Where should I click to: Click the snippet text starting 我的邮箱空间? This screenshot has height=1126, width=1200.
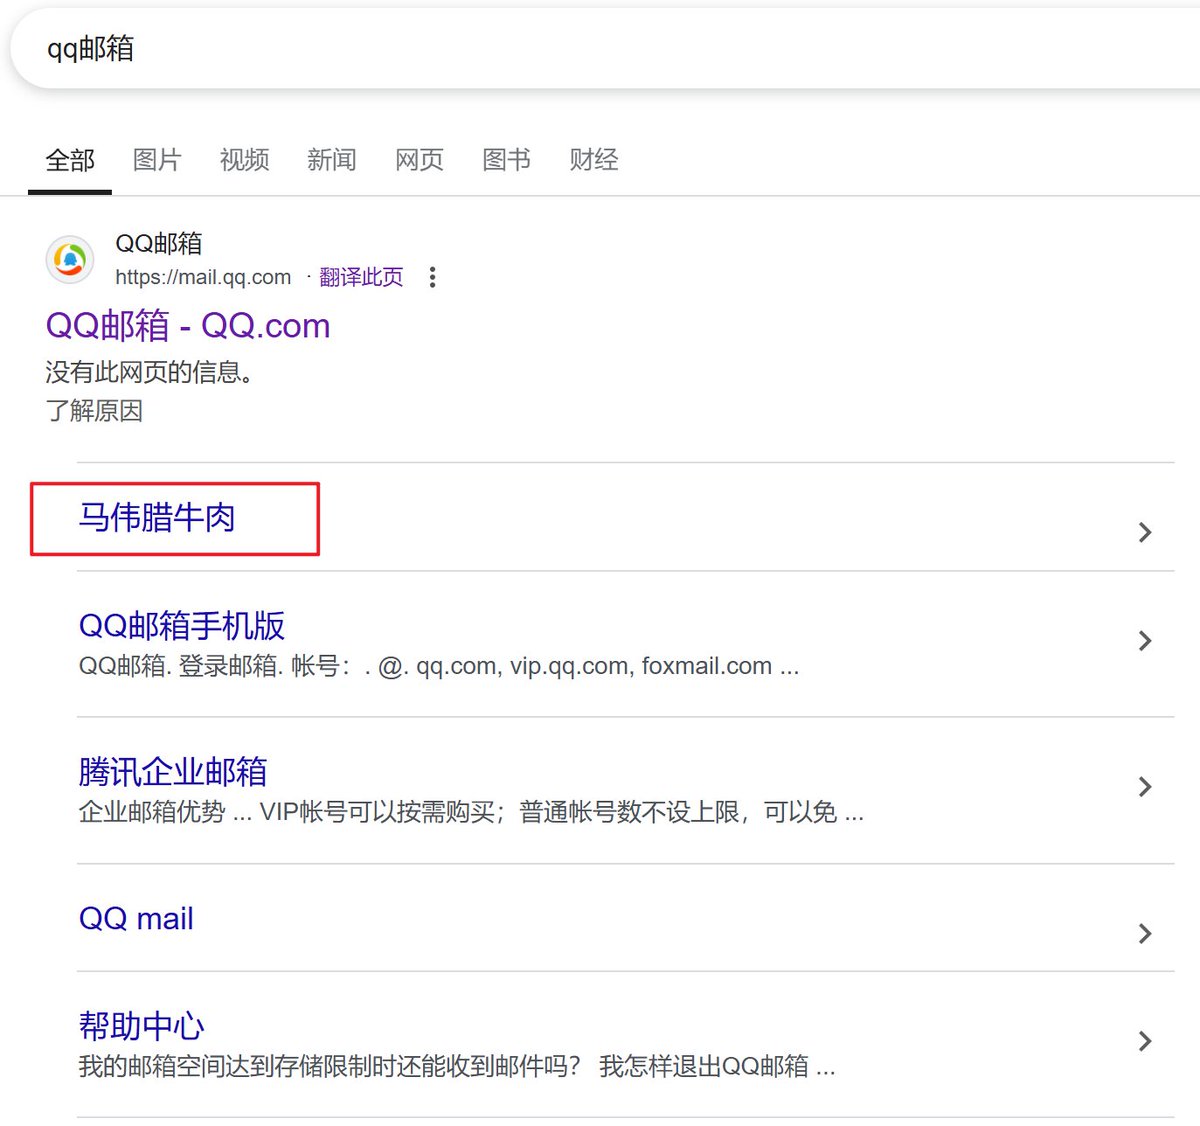tap(457, 1066)
